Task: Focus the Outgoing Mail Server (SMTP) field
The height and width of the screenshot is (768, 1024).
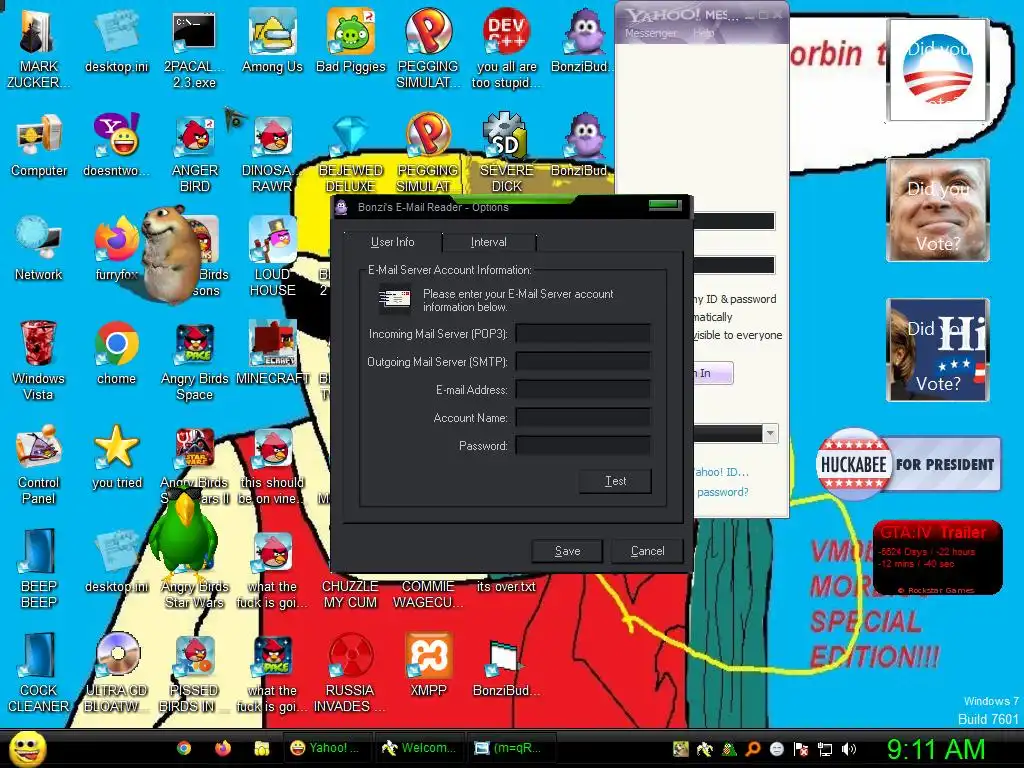Action: (x=583, y=362)
